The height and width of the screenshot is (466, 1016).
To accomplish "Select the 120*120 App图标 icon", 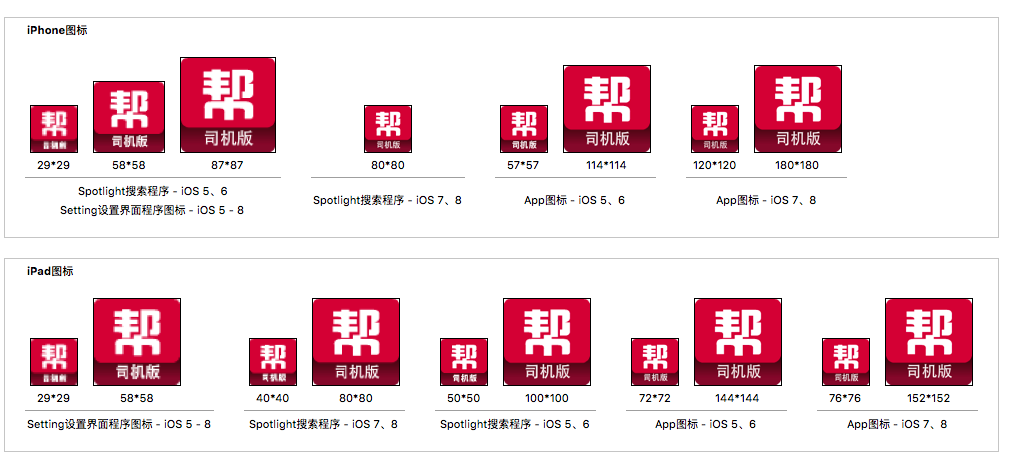I will tap(715, 129).
